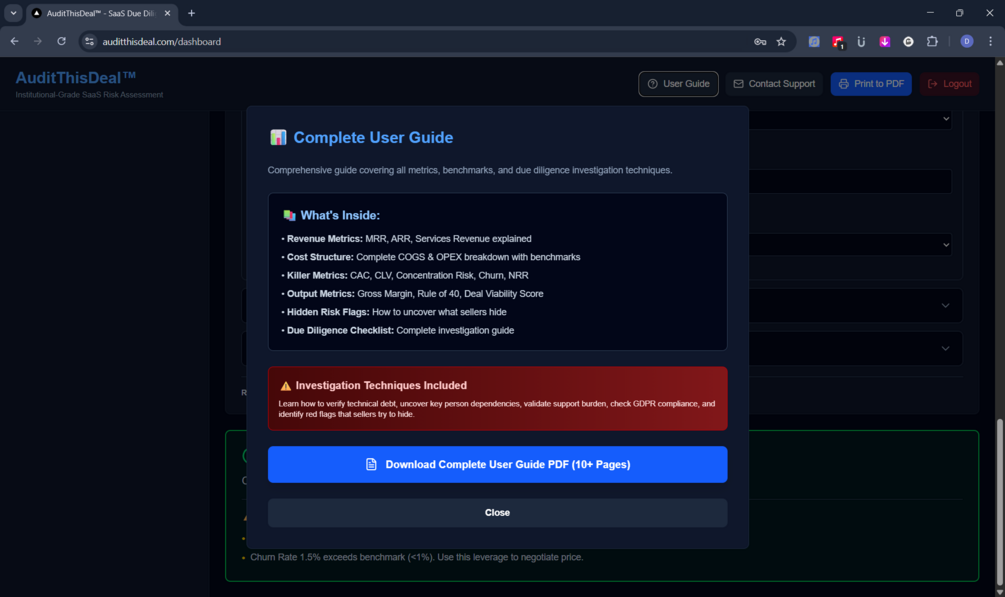The height and width of the screenshot is (597, 1005).
Task: Click the question mark icon on User Guide
Action: pyautogui.click(x=652, y=84)
